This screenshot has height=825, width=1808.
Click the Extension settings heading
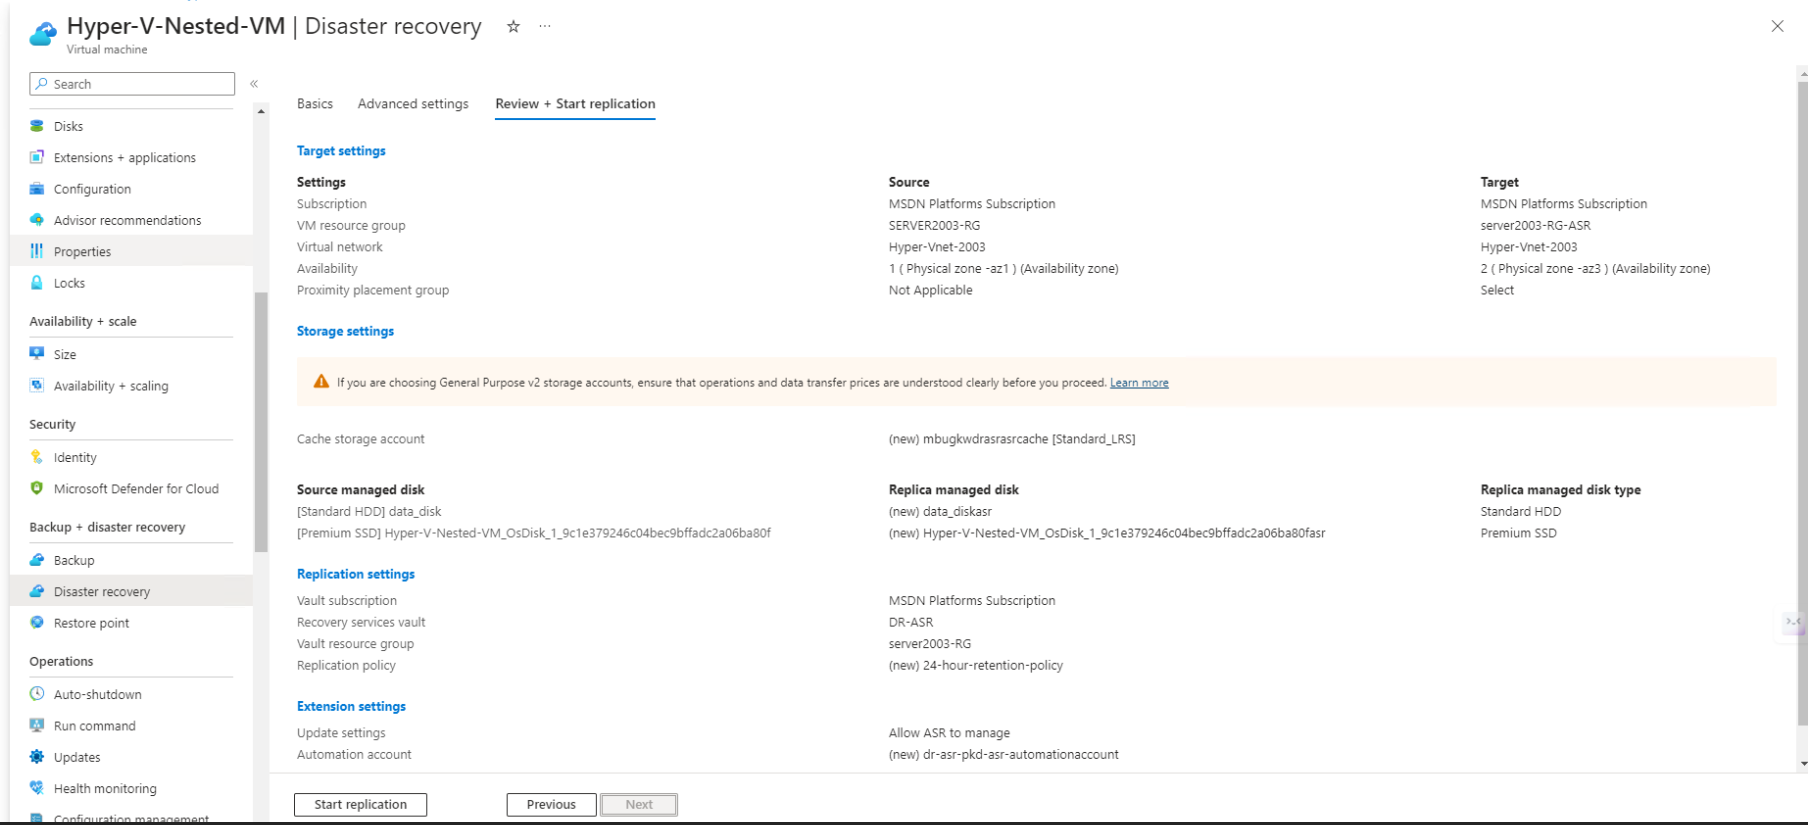coord(351,706)
